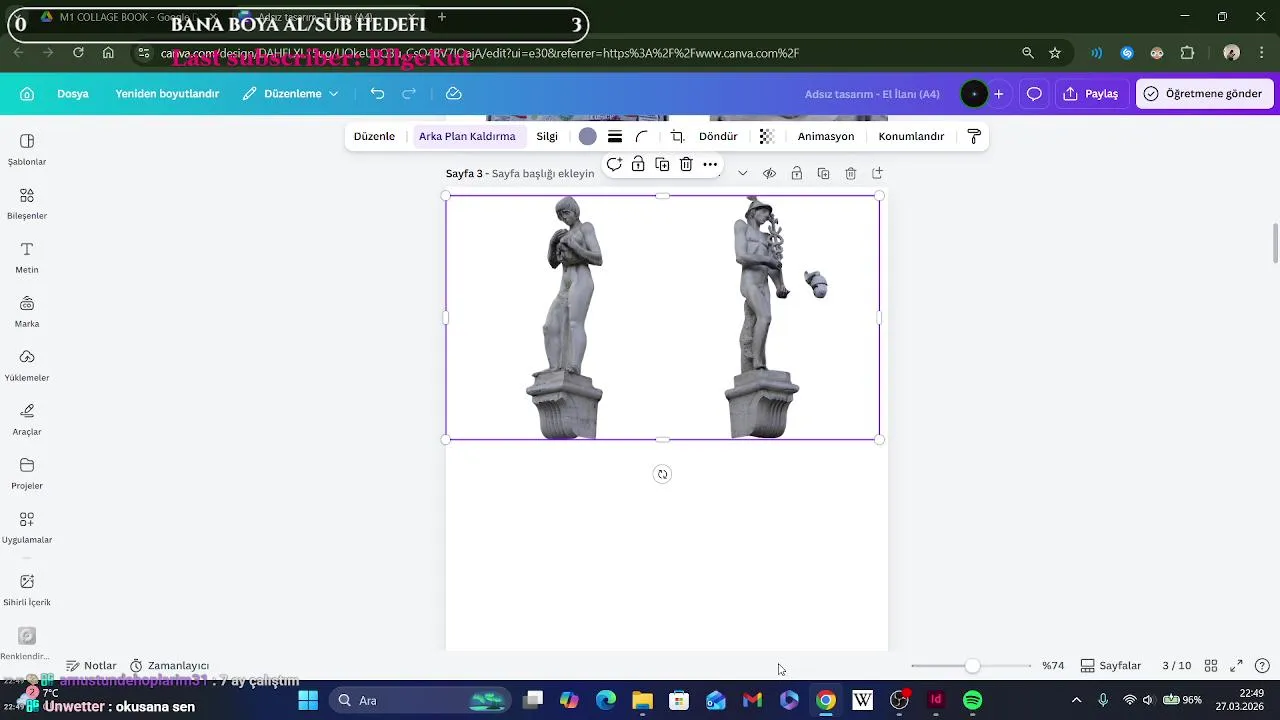Add collaborator with plus icon
The width and height of the screenshot is (1280, 720).
click(x=998, y=94)
